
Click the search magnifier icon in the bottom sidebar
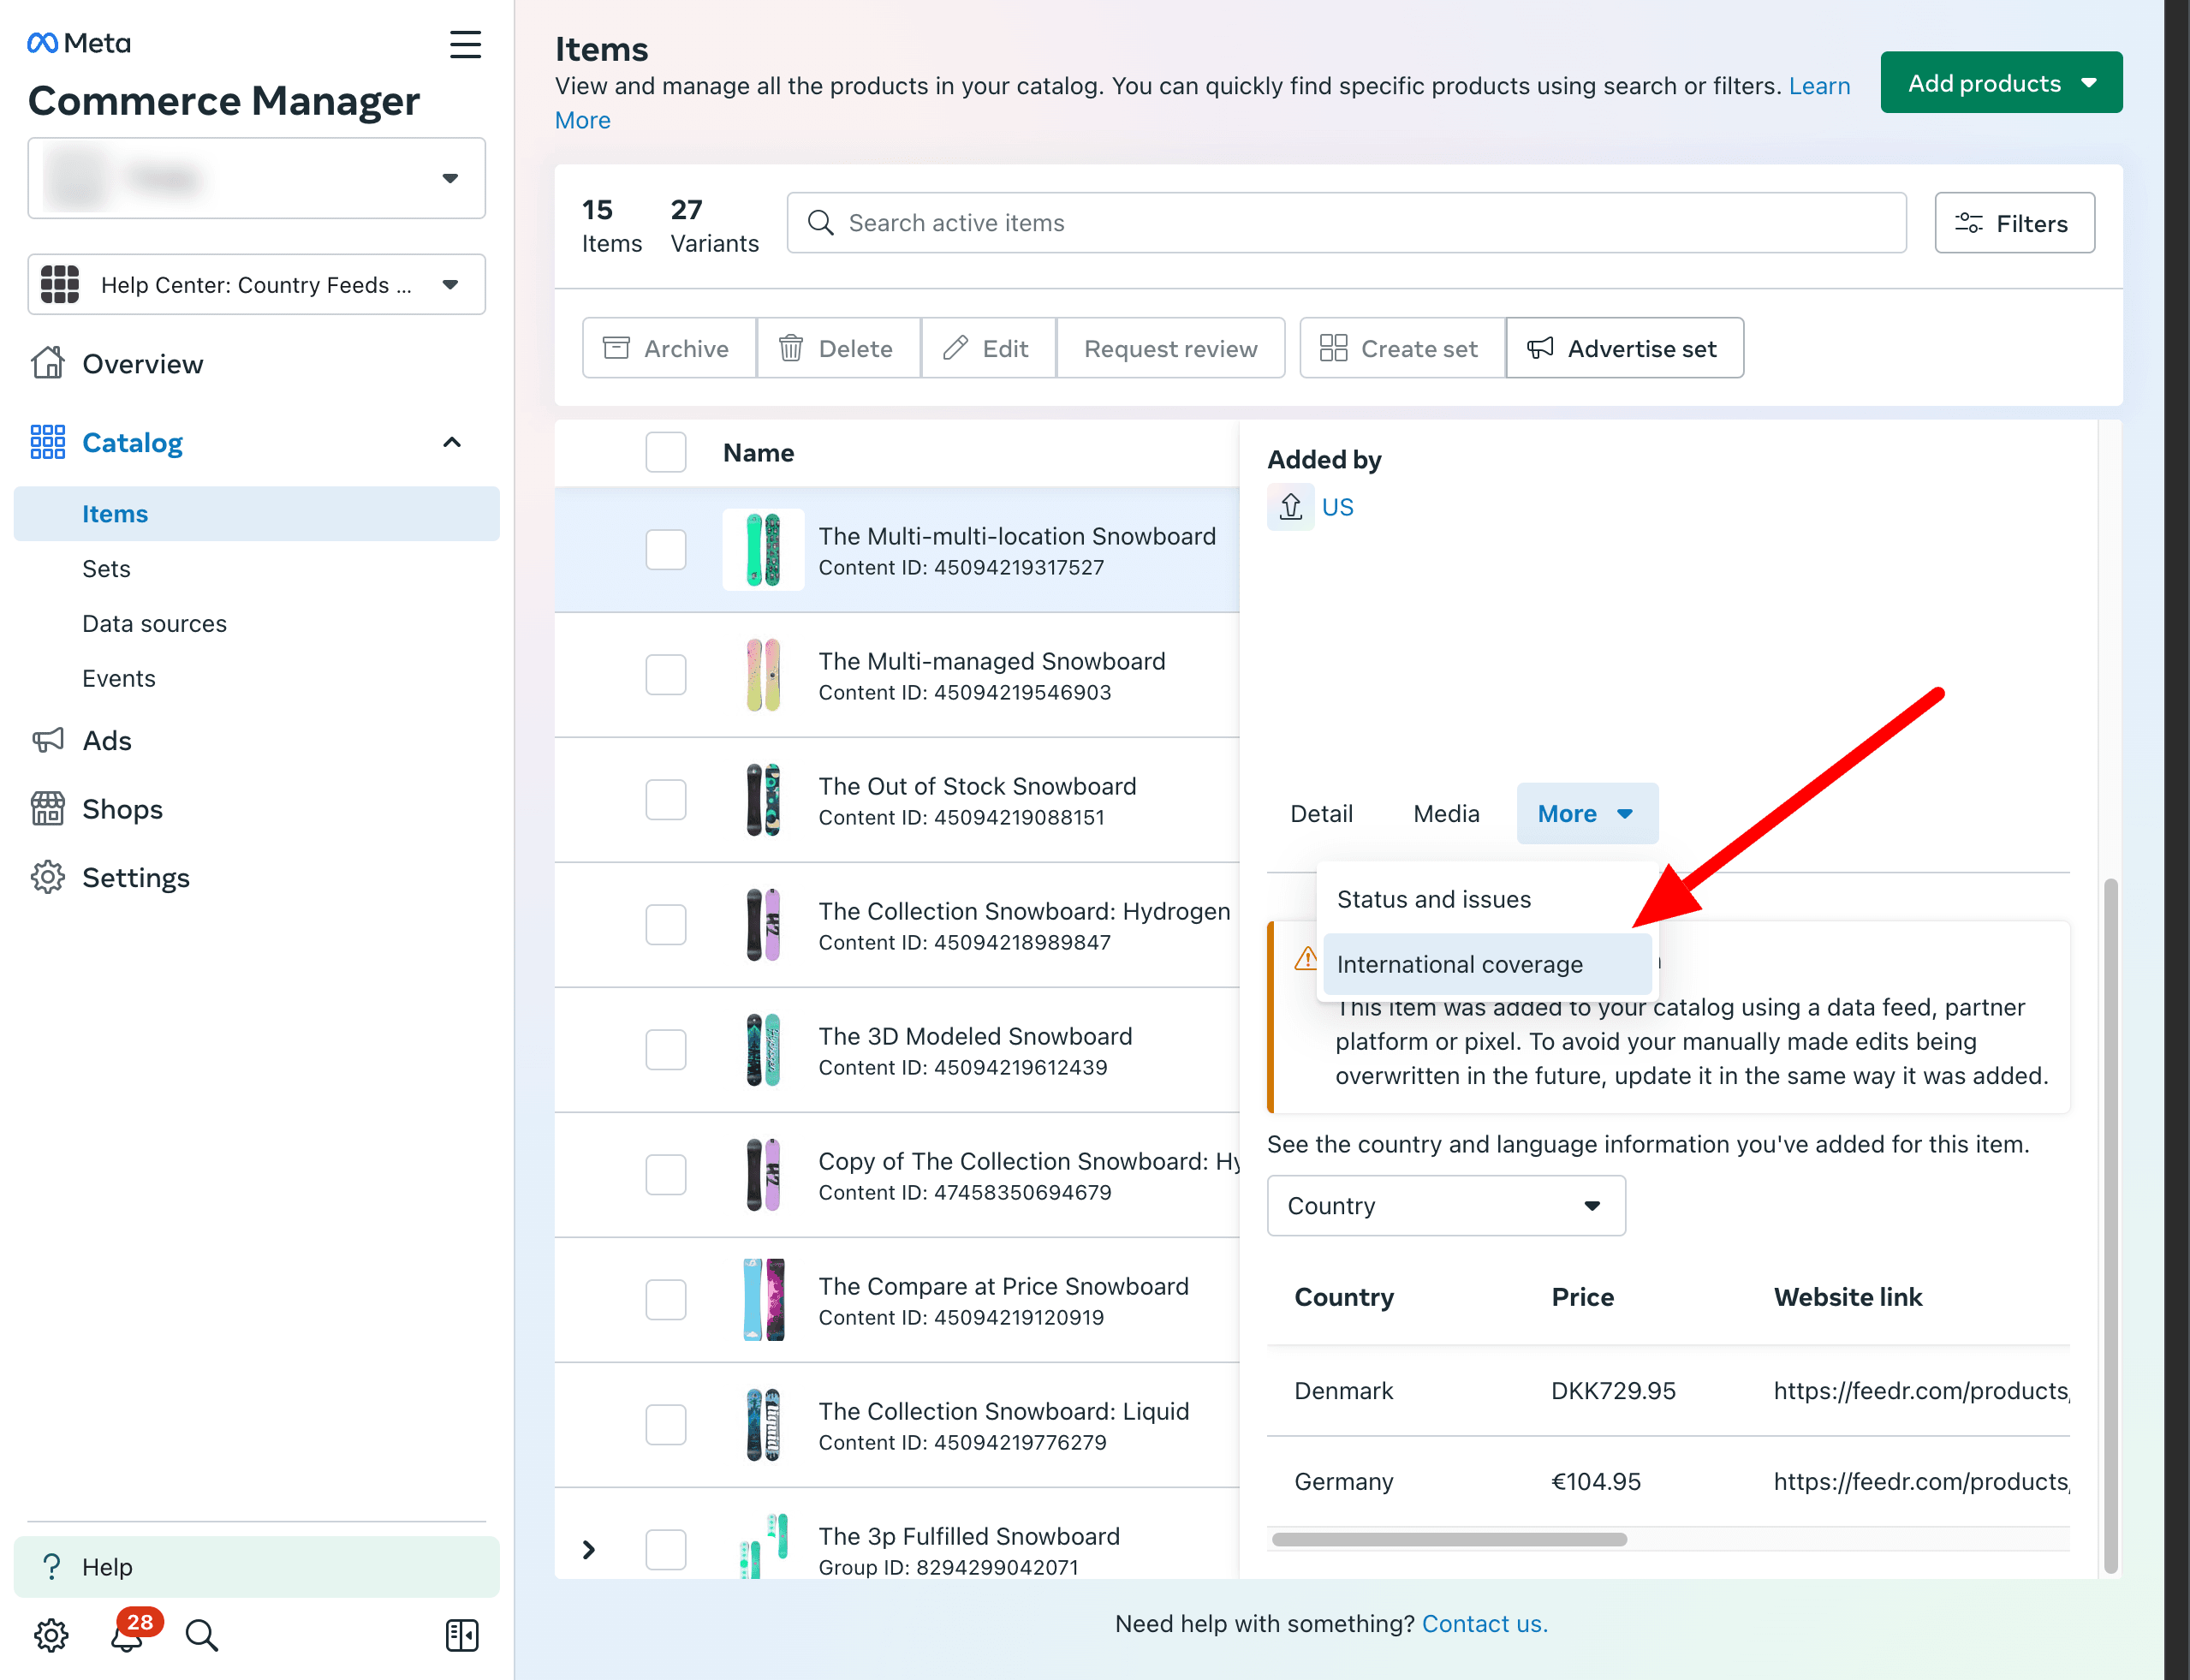201,1636
